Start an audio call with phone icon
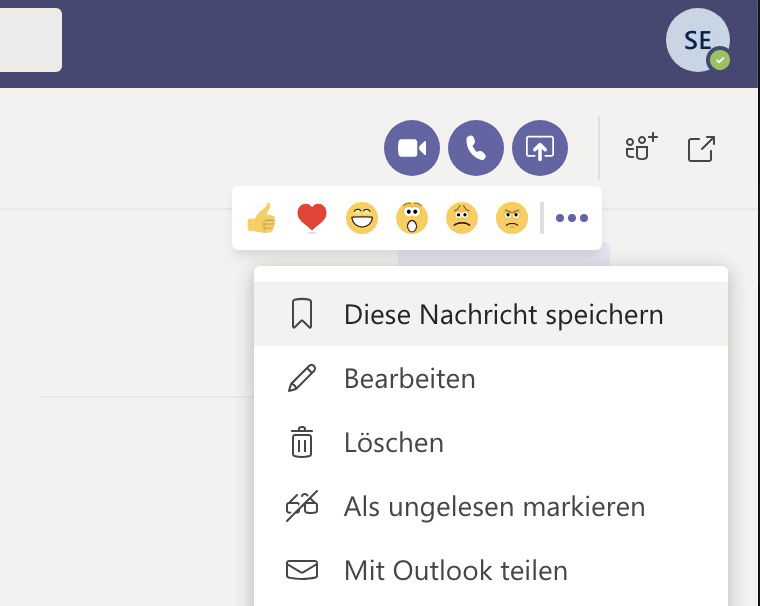 tap(475, 148)
